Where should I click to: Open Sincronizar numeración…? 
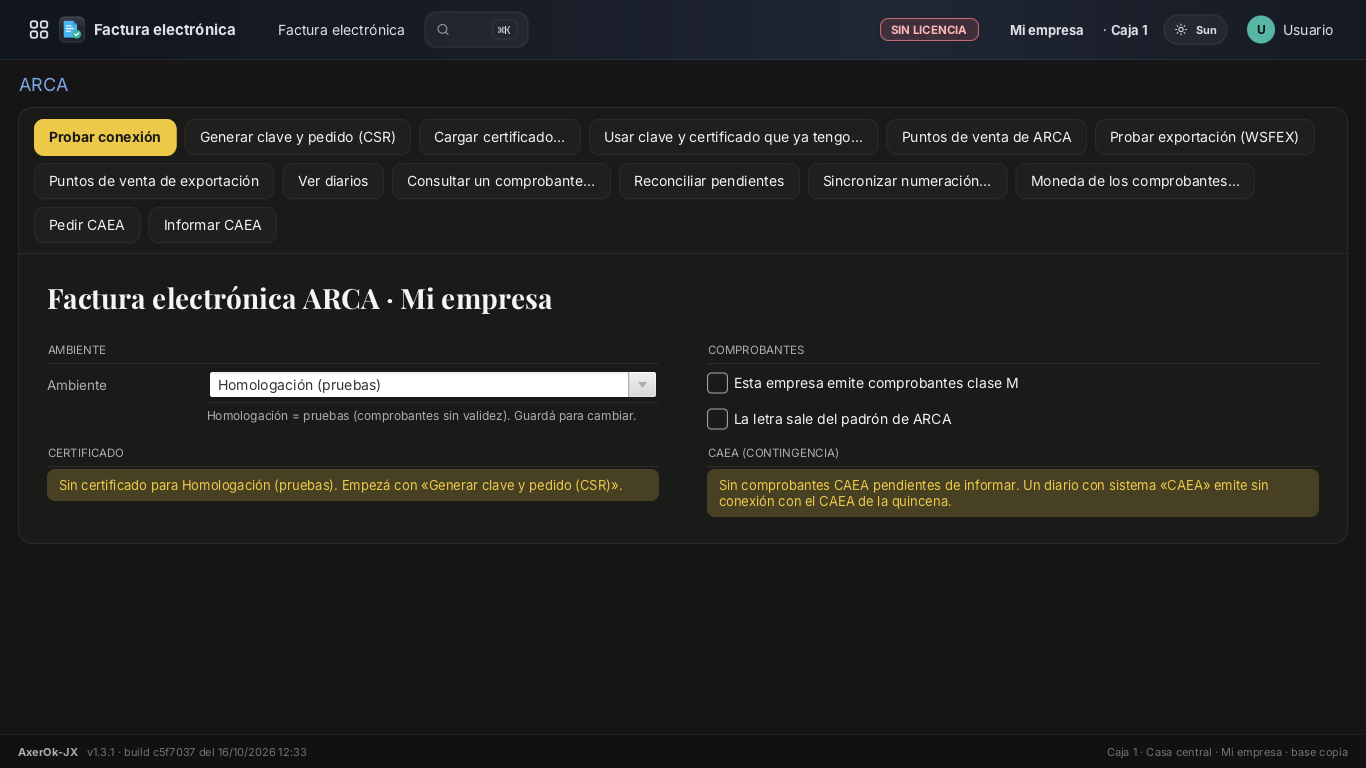click(907, 181)
